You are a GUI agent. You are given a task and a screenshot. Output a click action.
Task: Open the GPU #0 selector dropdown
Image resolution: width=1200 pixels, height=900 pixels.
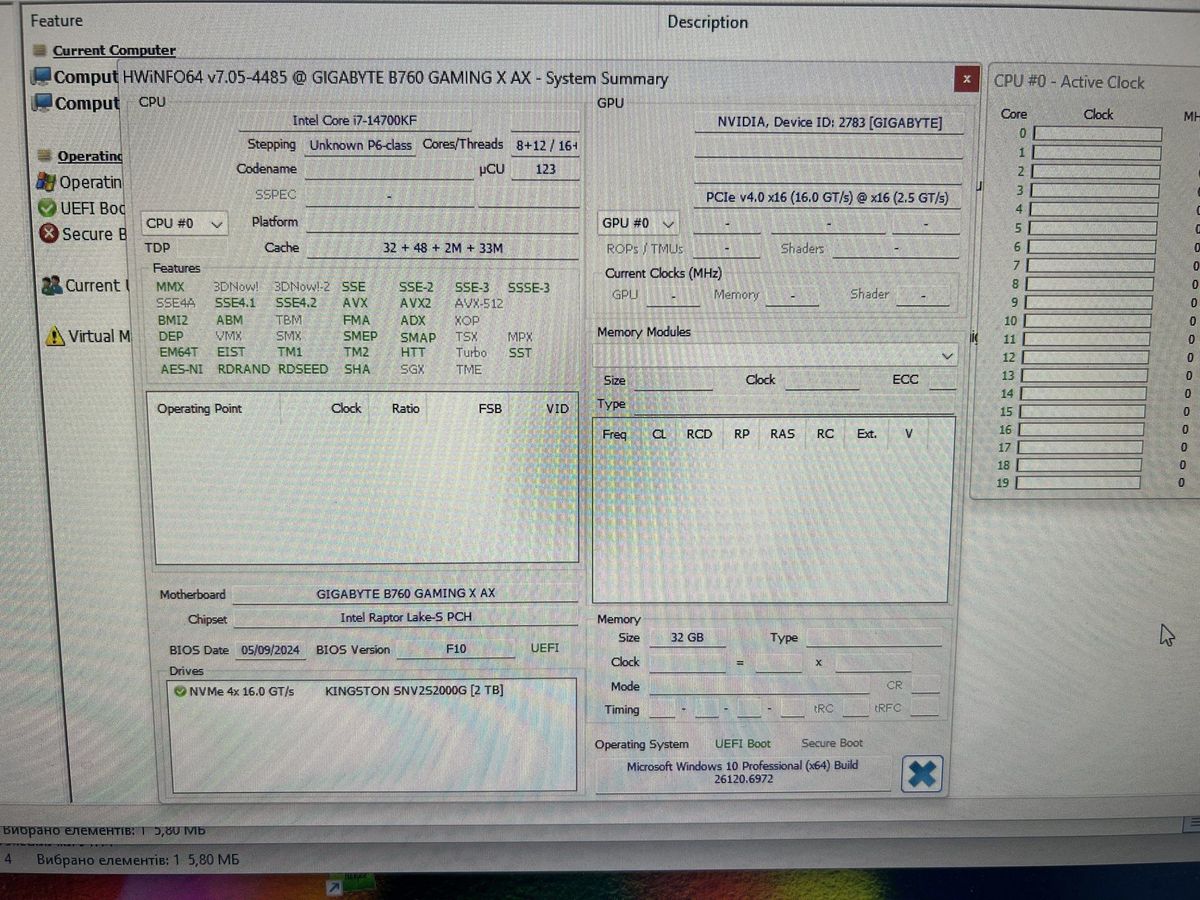click(x=639, y=224)
